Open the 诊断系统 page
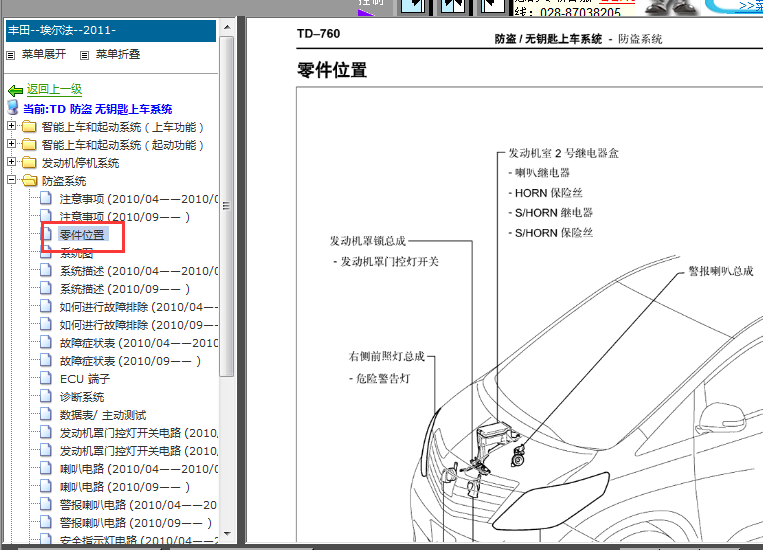Image resolution: width=763 pixels, height=550 pixels. click(x=82, y=397)
